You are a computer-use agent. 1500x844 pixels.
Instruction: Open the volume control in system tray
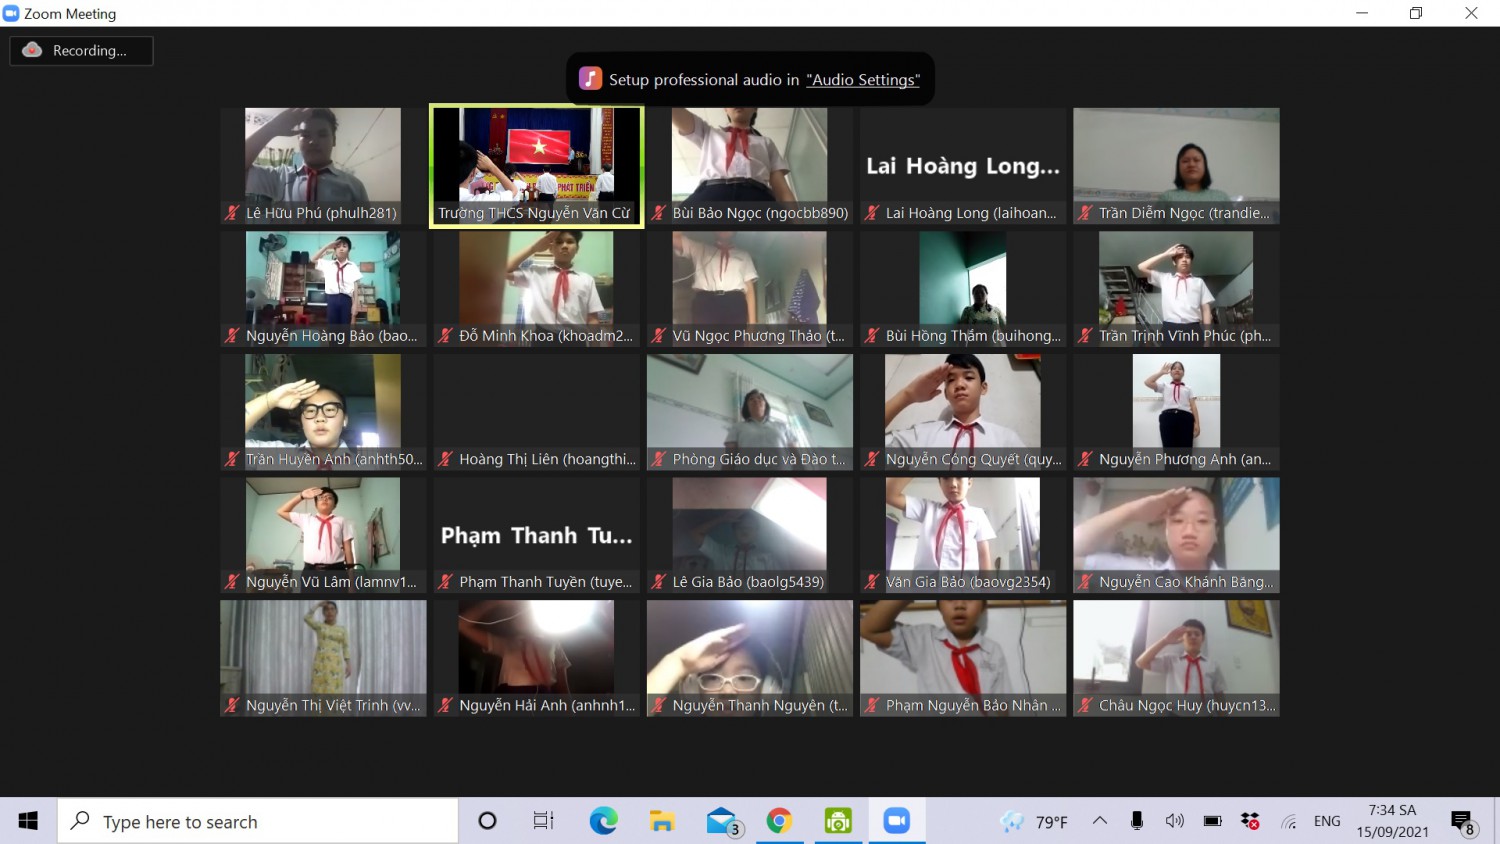tap(1174, 821)
